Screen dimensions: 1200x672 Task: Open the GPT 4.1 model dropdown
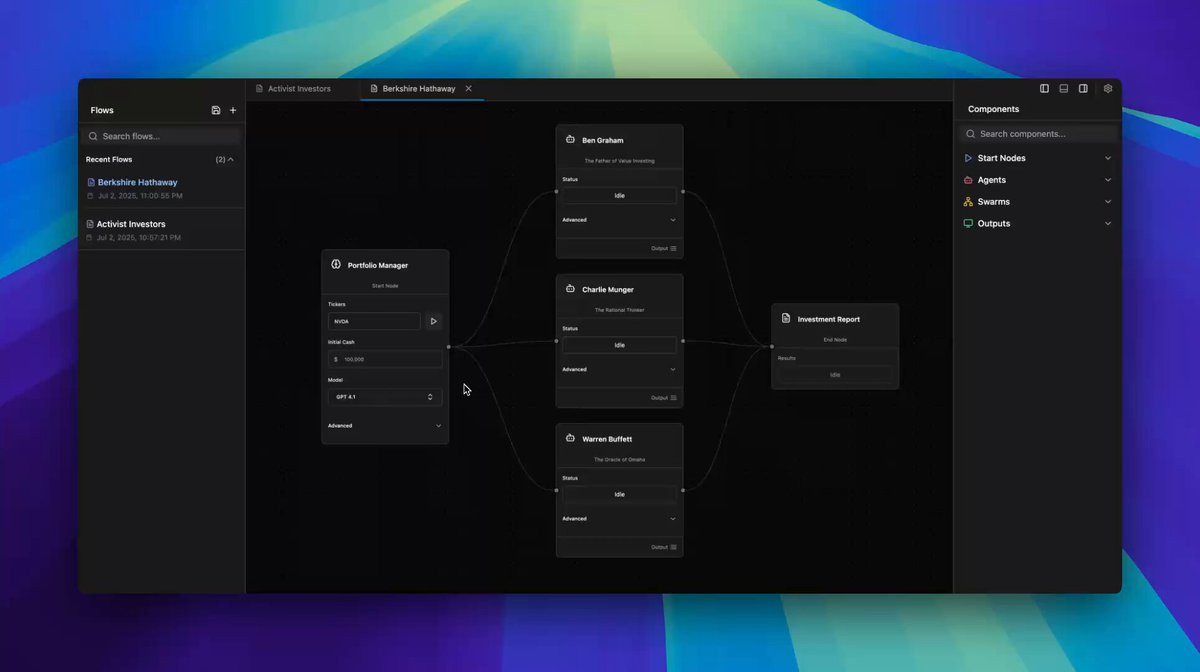pos(385,397)
